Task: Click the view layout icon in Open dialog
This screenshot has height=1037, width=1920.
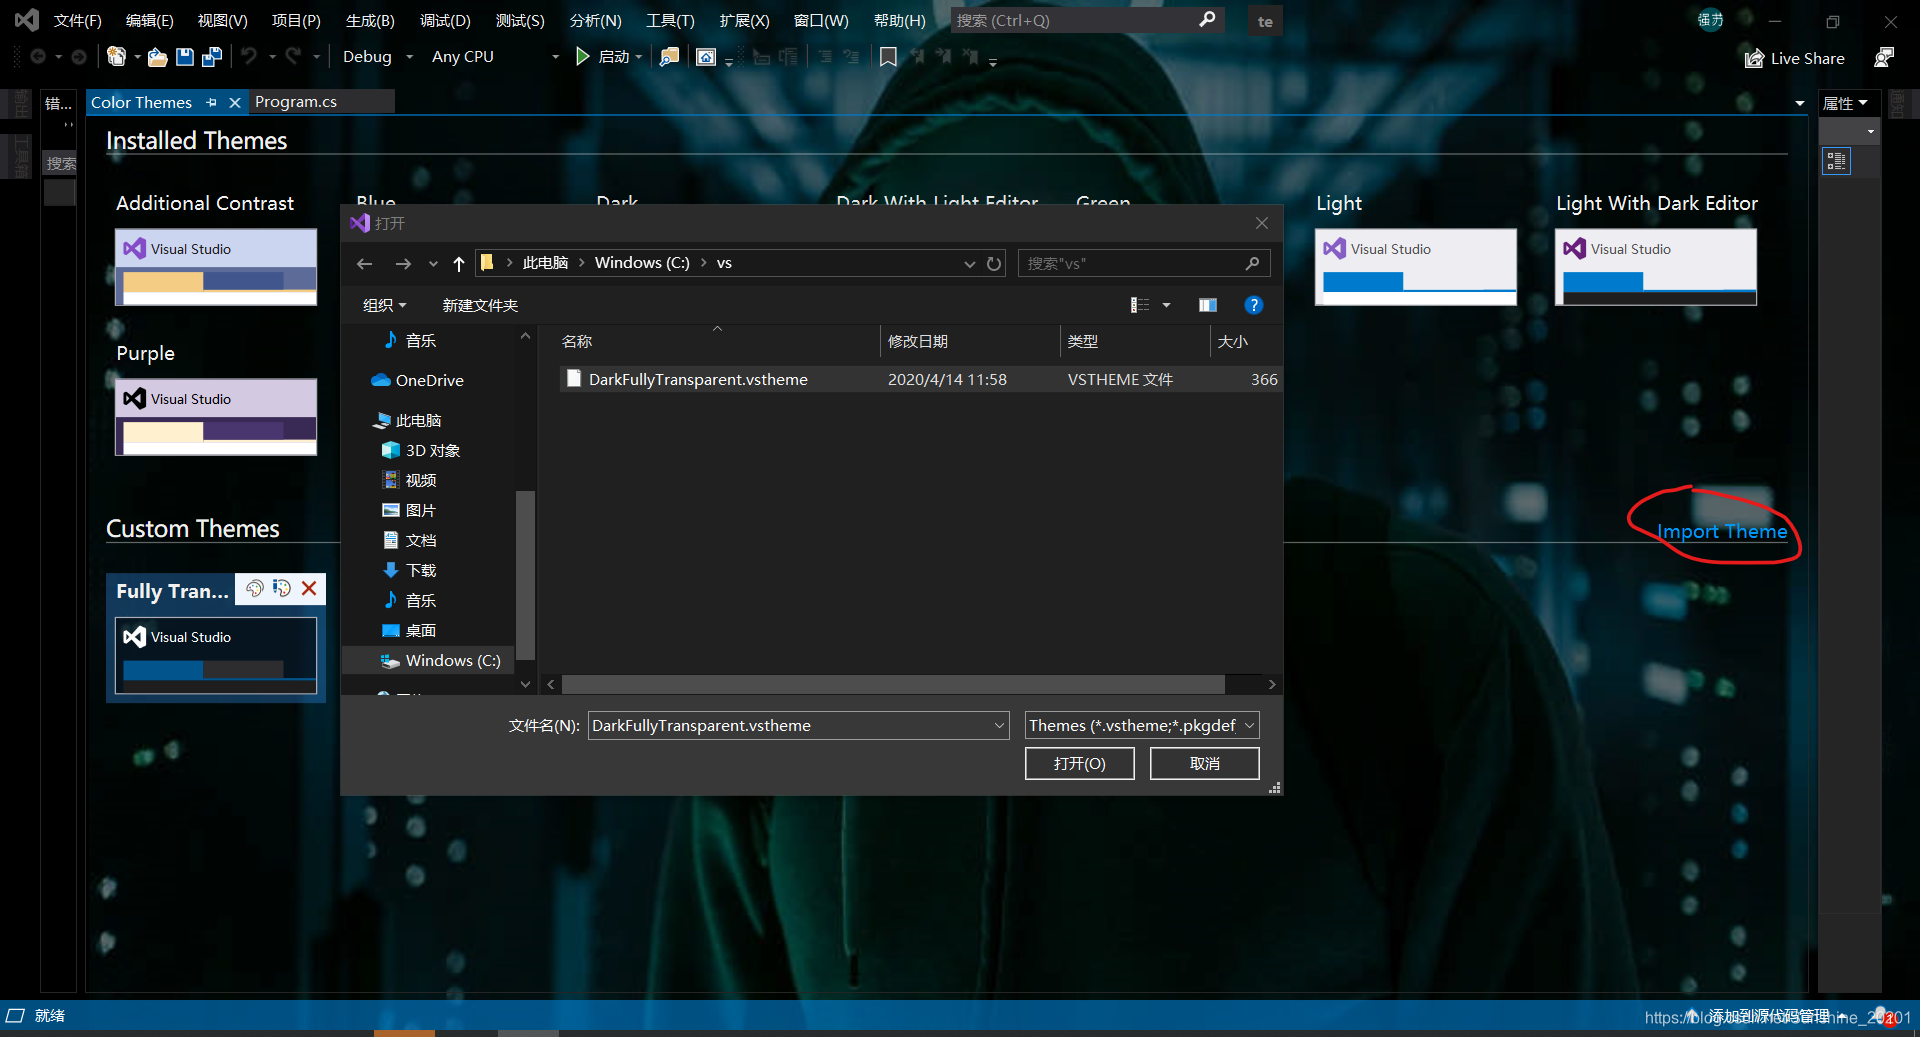Action: [1140, 305]
